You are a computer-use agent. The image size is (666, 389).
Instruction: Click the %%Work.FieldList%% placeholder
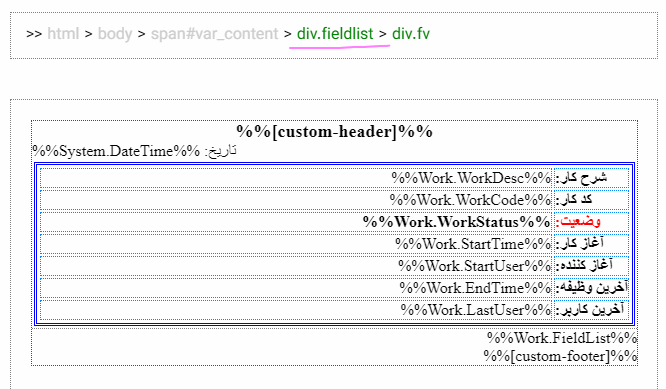coord(562,338)
